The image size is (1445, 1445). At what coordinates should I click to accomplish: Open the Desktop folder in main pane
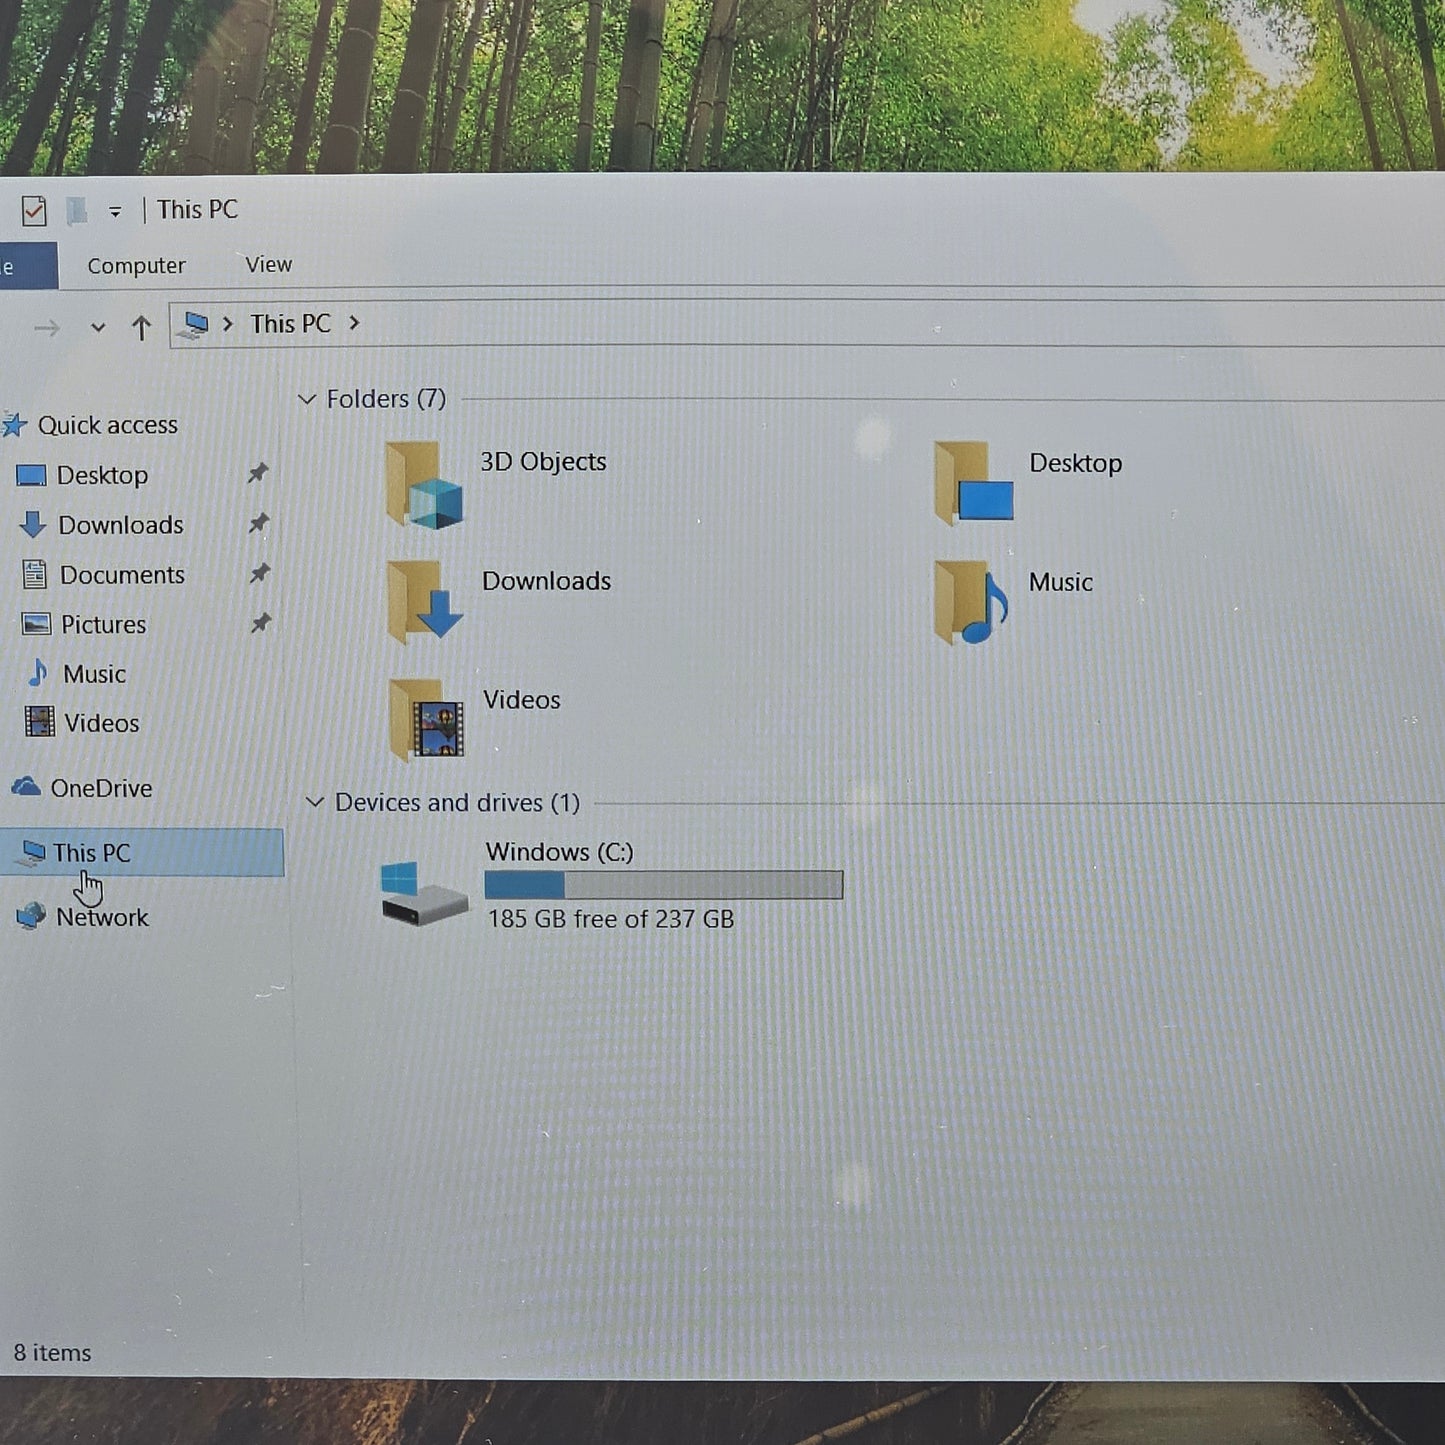(x=972, y=484)
